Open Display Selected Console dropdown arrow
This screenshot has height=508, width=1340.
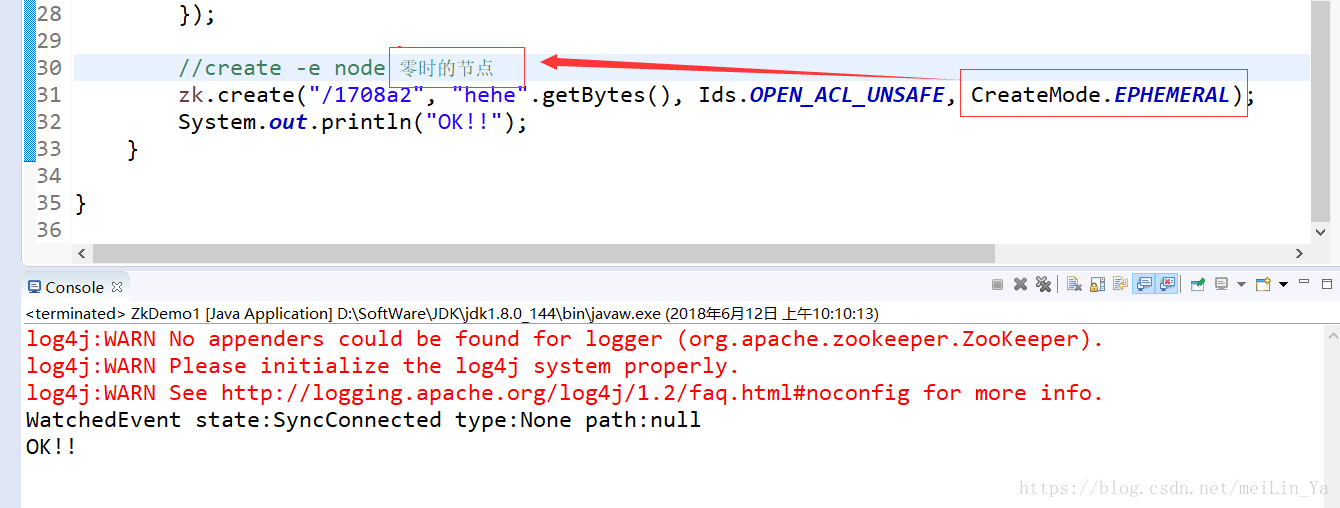1241,284
